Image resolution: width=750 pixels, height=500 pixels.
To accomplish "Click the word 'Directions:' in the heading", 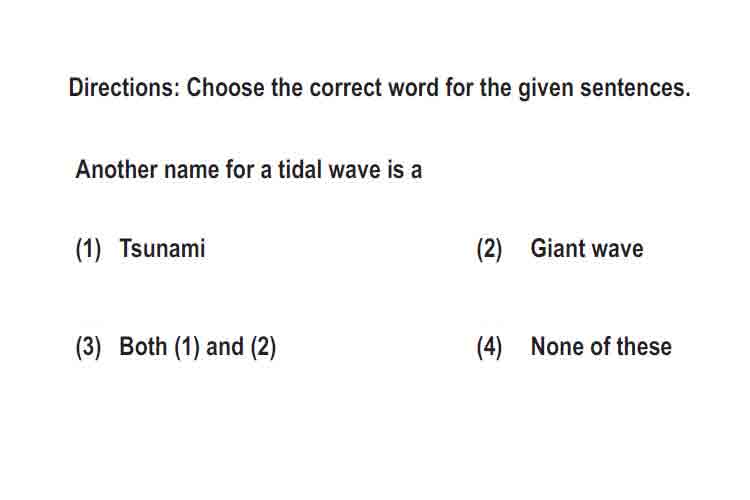I will (x=124, y=88).
